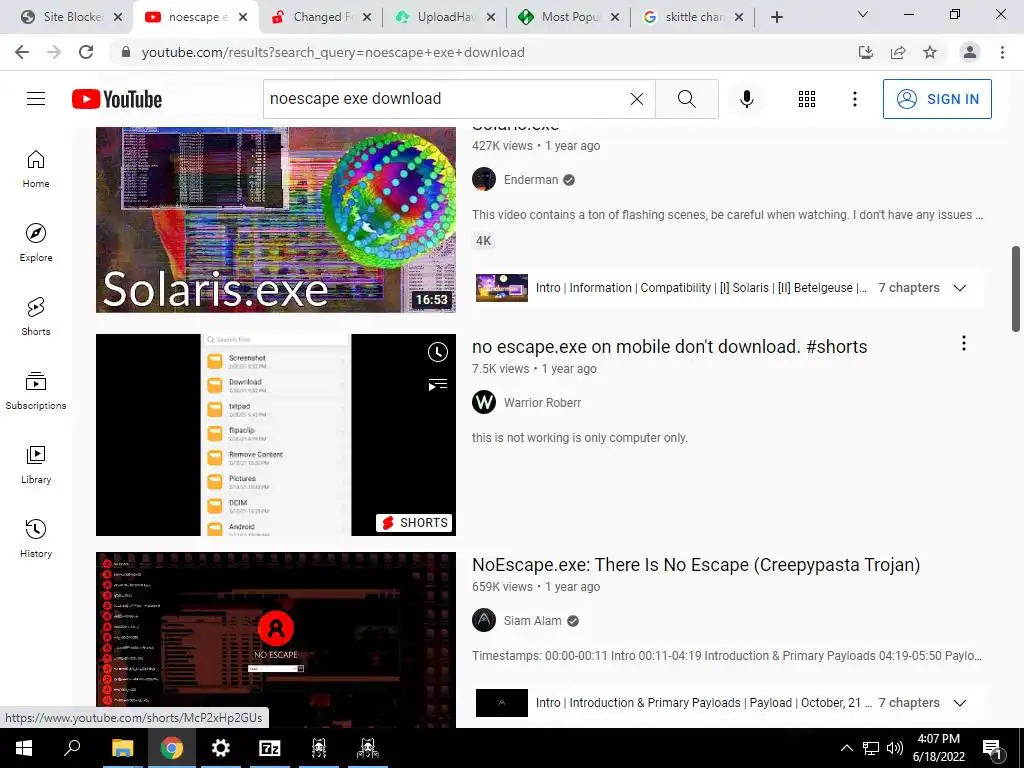The height and width of the screenshot is (768, 1024).
Task: Open Settings gear from the taskbar
Action: 221,748
